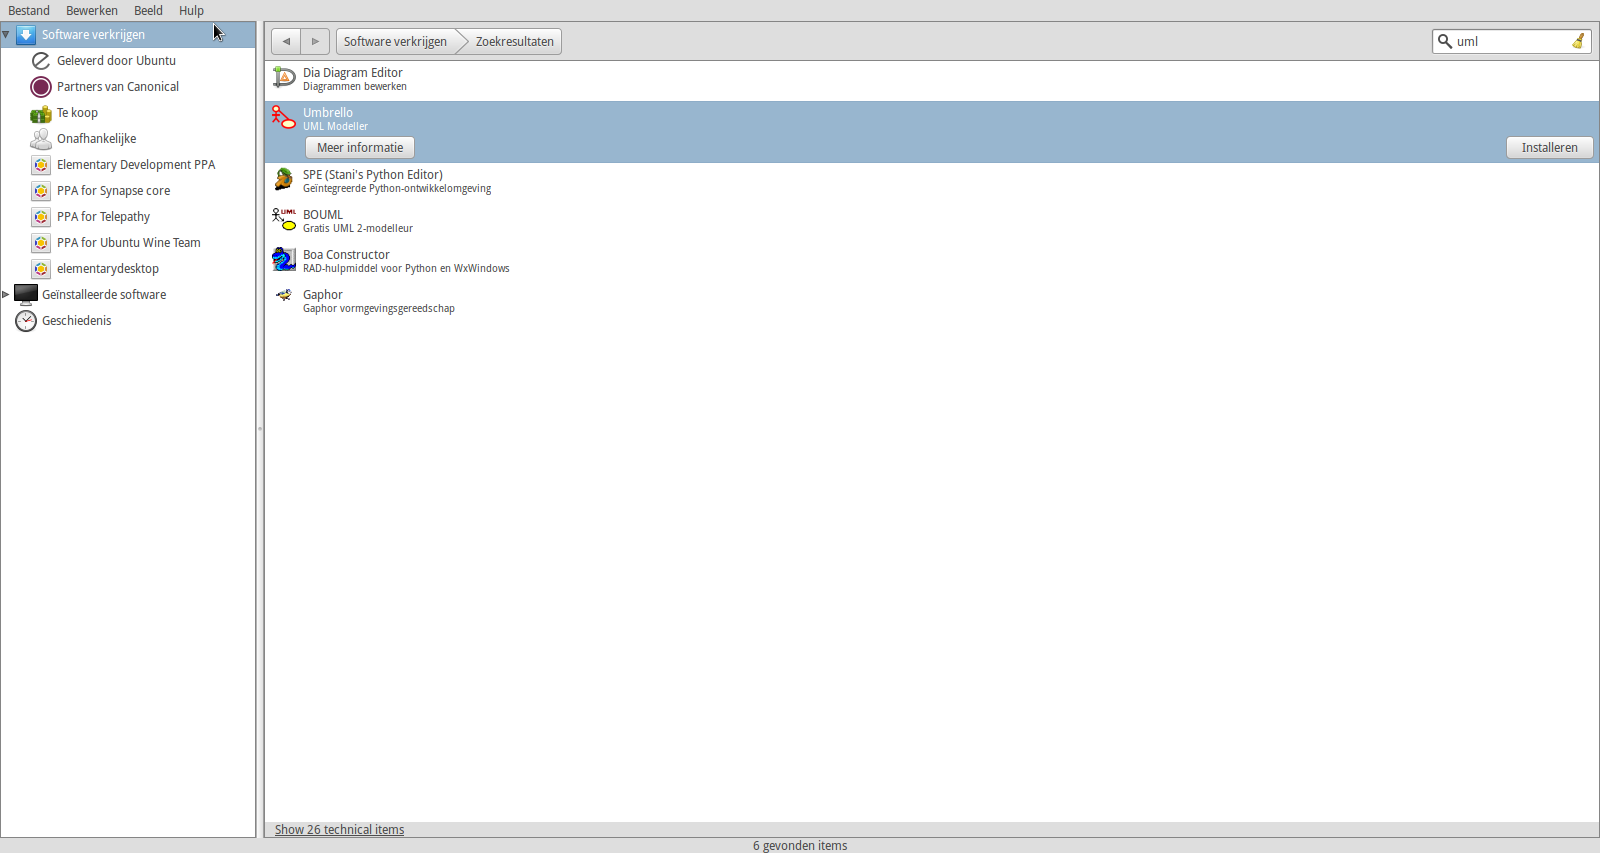This screenshot has height=853, width=1600.
Task: Click the Partners van Canonical purple icon
Action: [x=41, y=87]
